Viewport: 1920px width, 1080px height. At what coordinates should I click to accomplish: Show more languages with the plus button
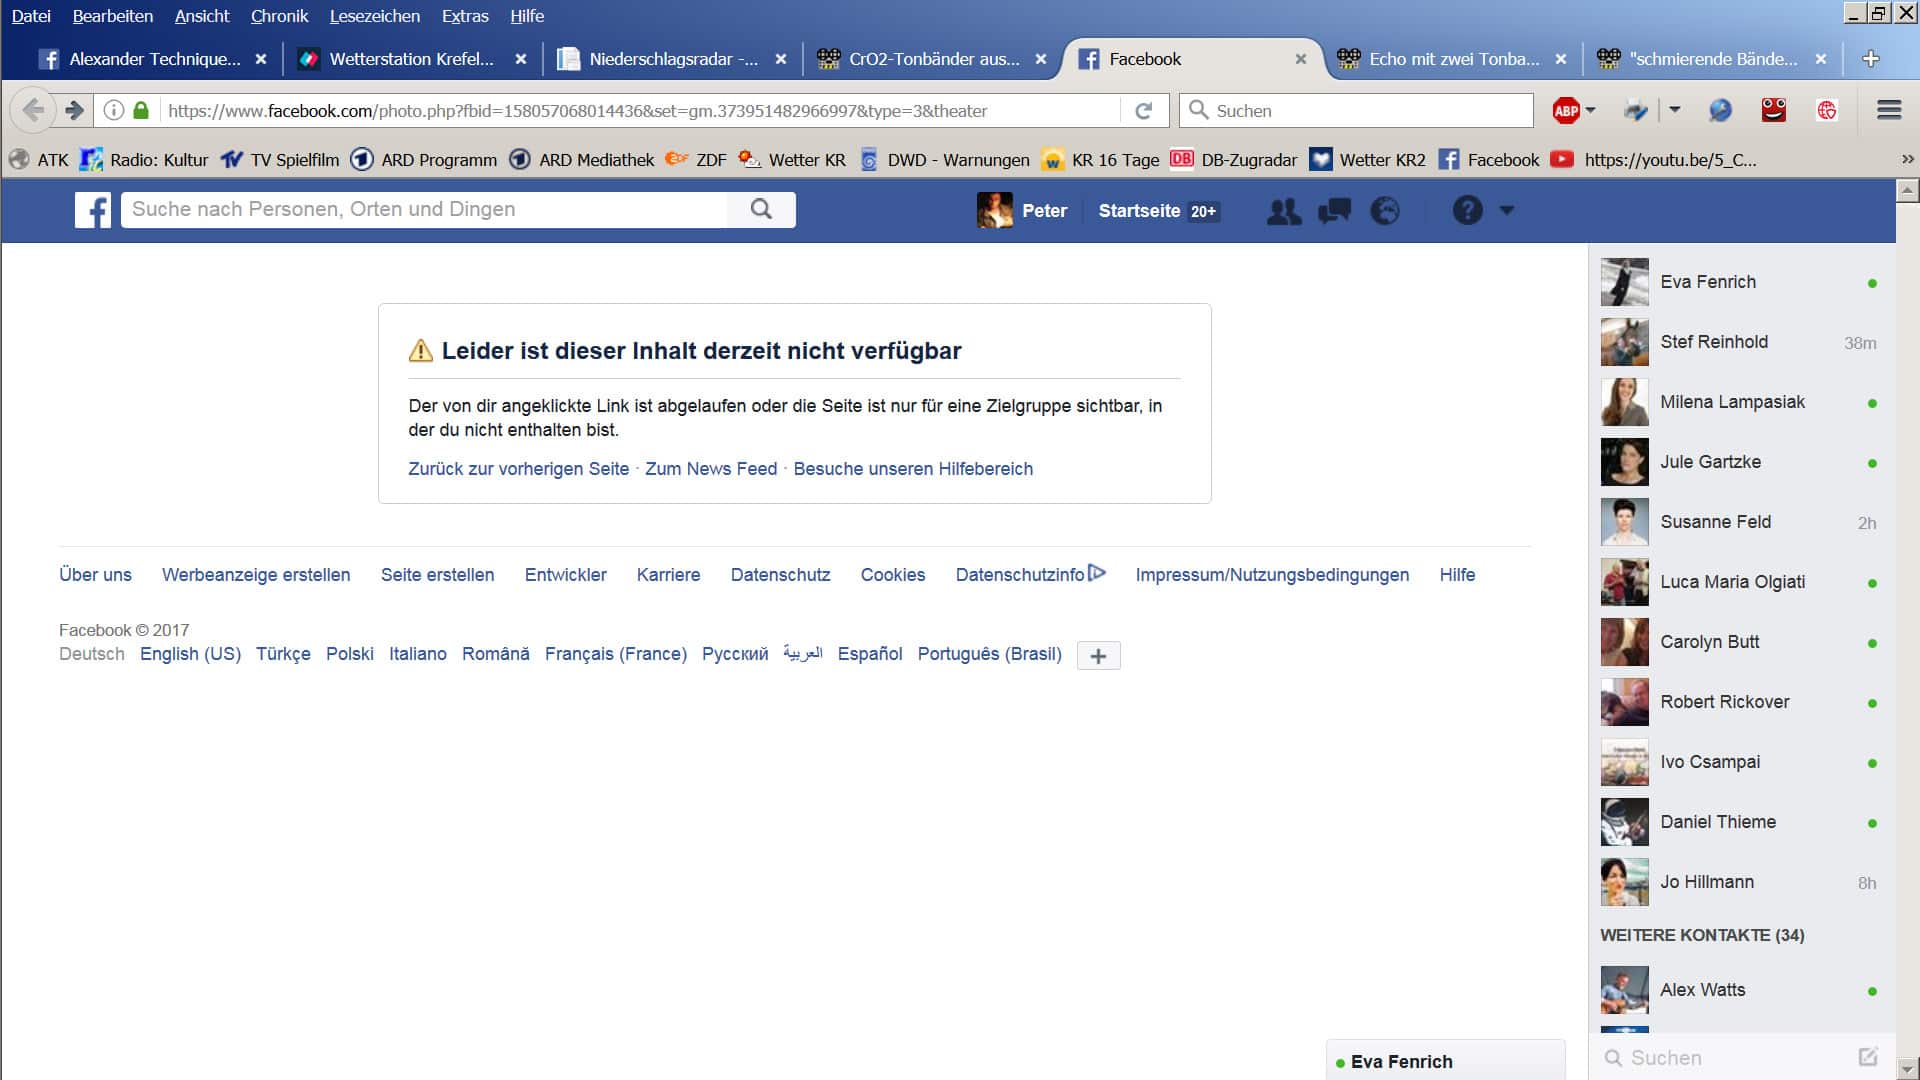coord(1098,656)
